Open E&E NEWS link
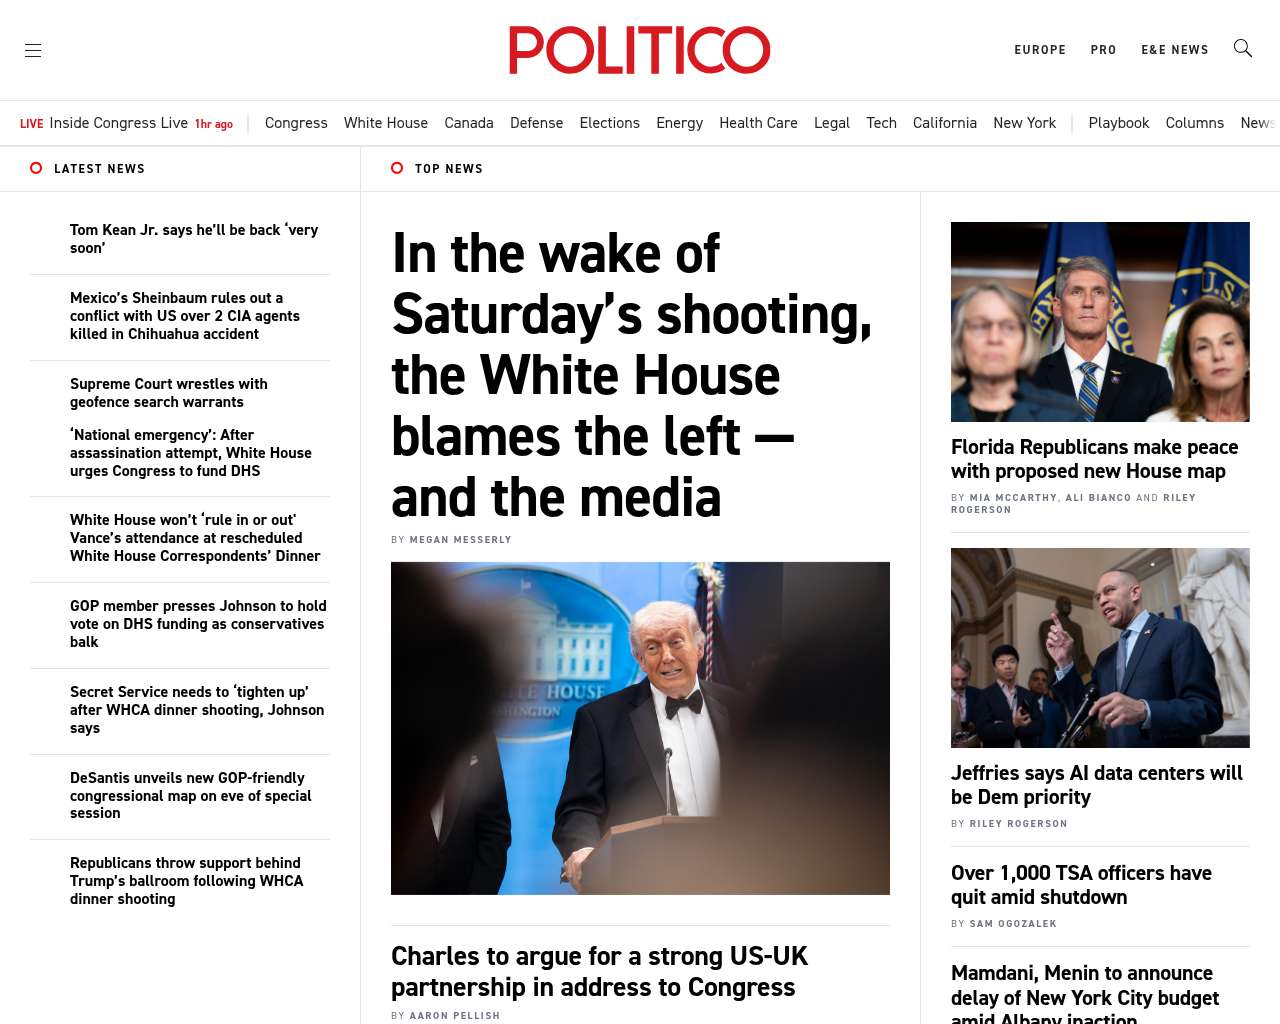Viewport: 1280px width, 1024px height. point(1174,50)
